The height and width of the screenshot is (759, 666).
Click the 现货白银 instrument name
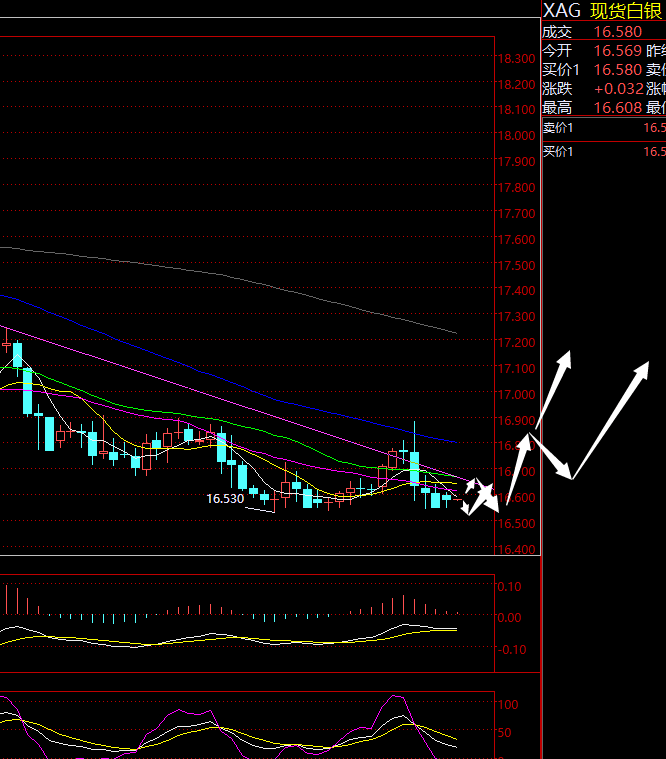(626, 11)
